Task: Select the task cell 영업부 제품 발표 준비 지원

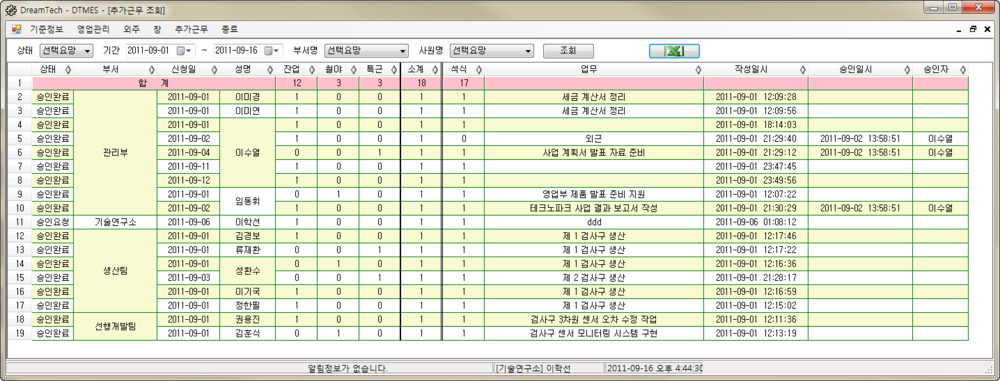Action: tap(594, 195)
